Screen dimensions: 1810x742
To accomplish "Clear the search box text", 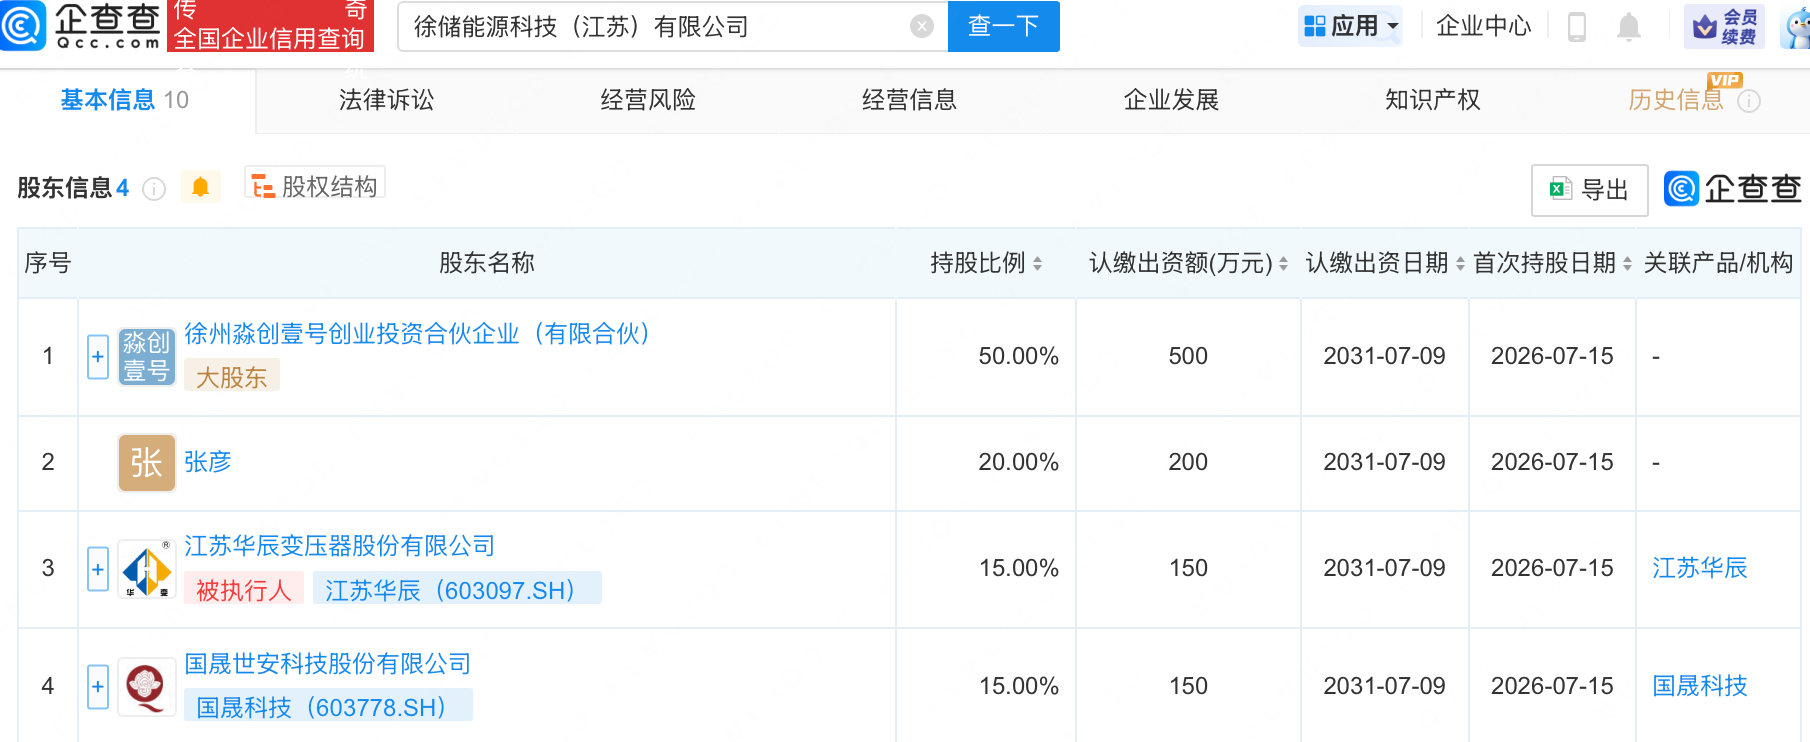I will click(922, 27).
